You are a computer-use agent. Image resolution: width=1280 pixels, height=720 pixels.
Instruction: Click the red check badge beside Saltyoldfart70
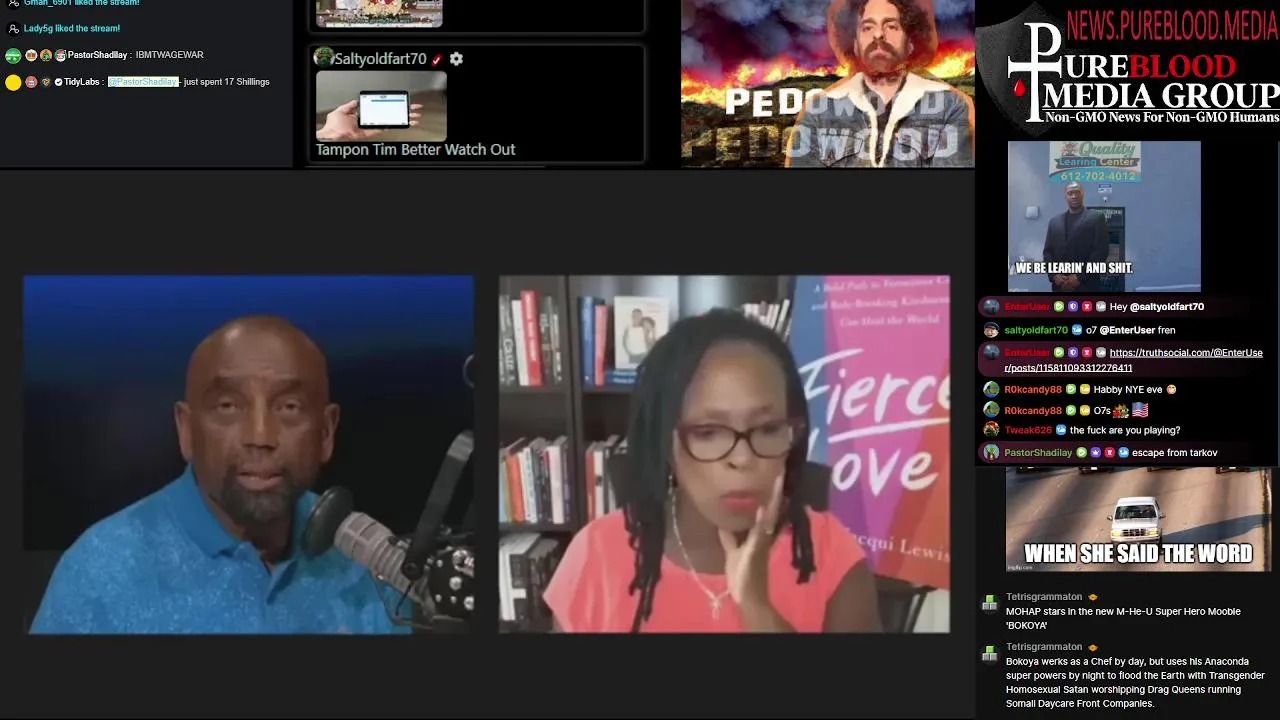pos(437,60)
